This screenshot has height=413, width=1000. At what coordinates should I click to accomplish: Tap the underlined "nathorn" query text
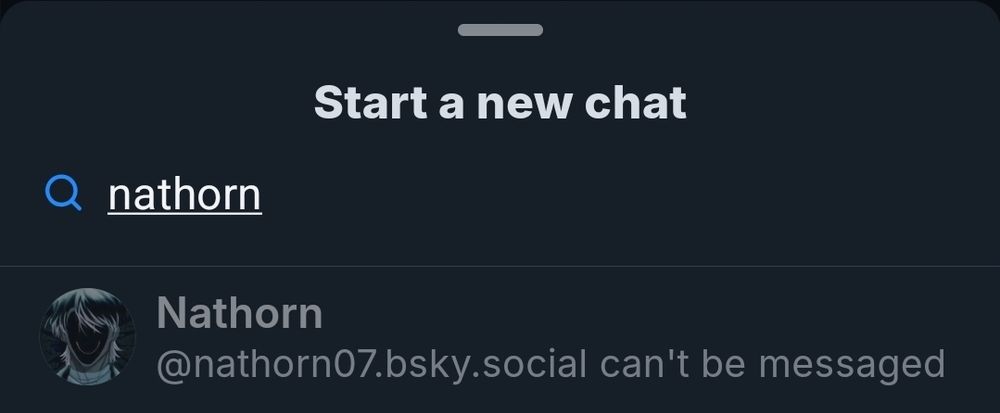click(x=185, y=195)
